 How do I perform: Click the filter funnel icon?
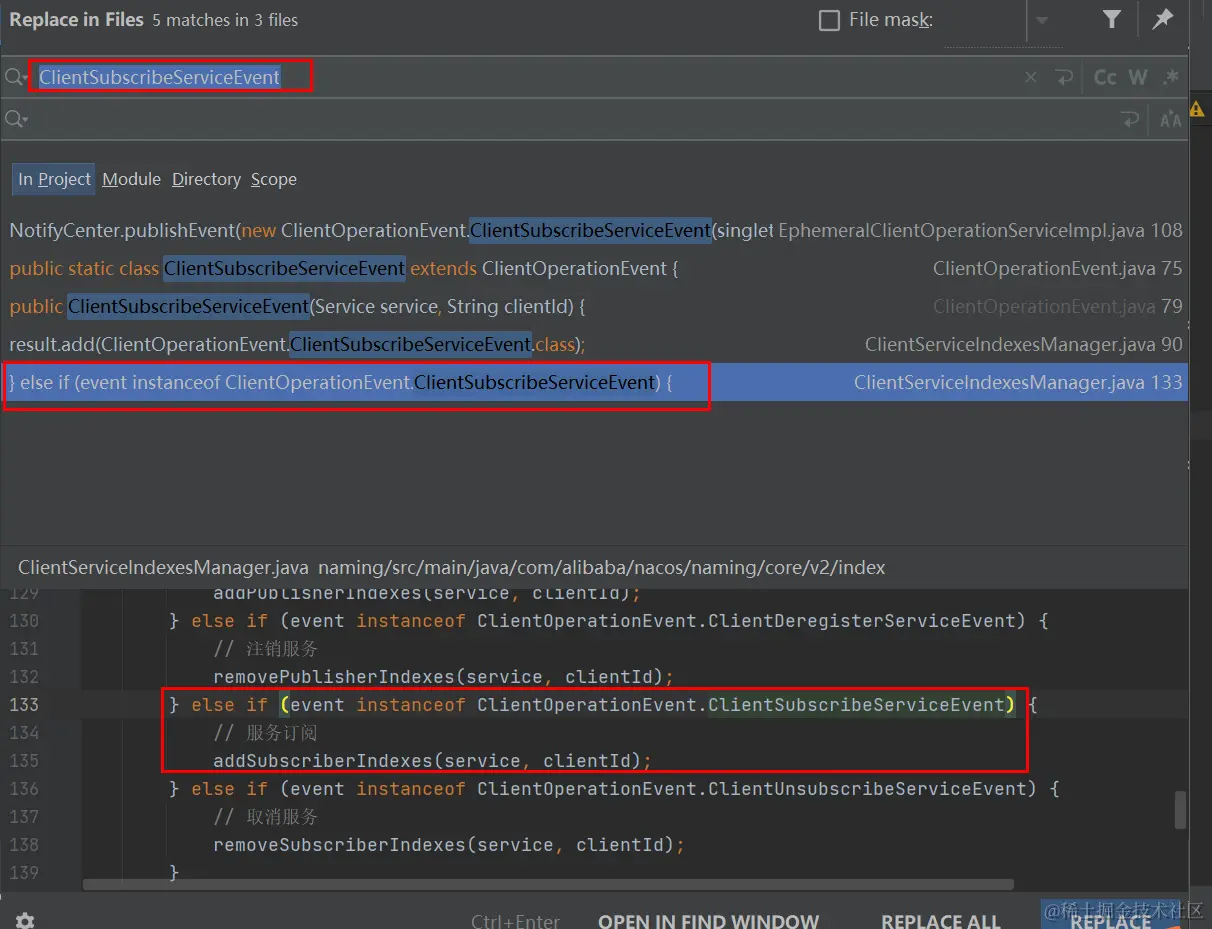click(1111, 19)
